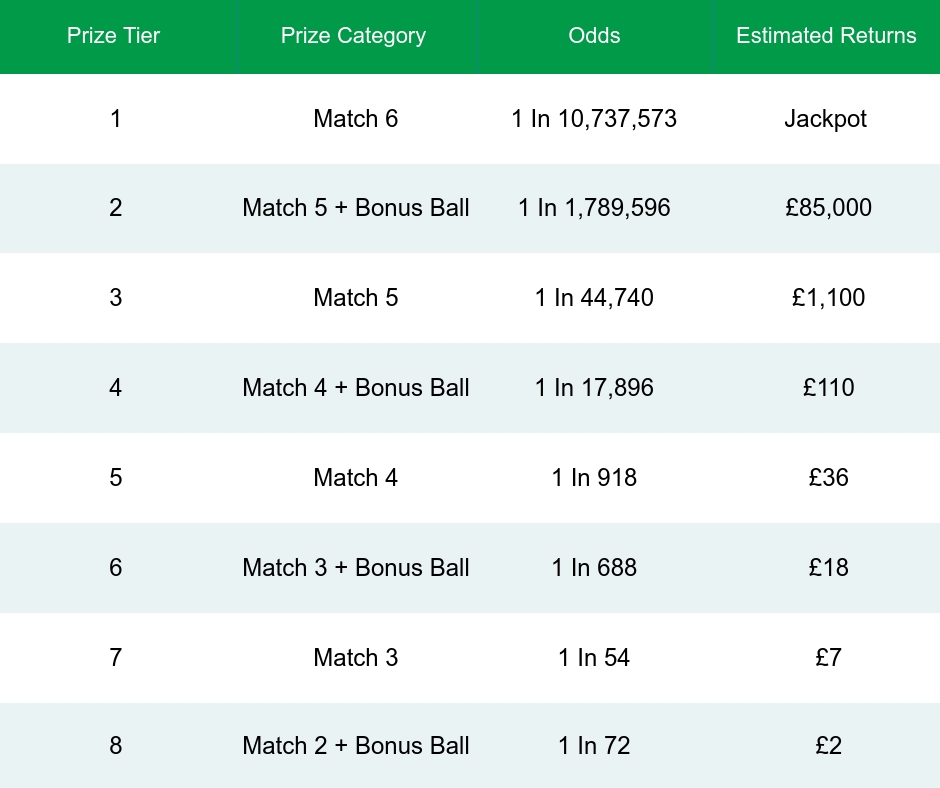Select the £36 estimated returns cell
This screenshot has height=788, width=940.
tap(828, 478)
